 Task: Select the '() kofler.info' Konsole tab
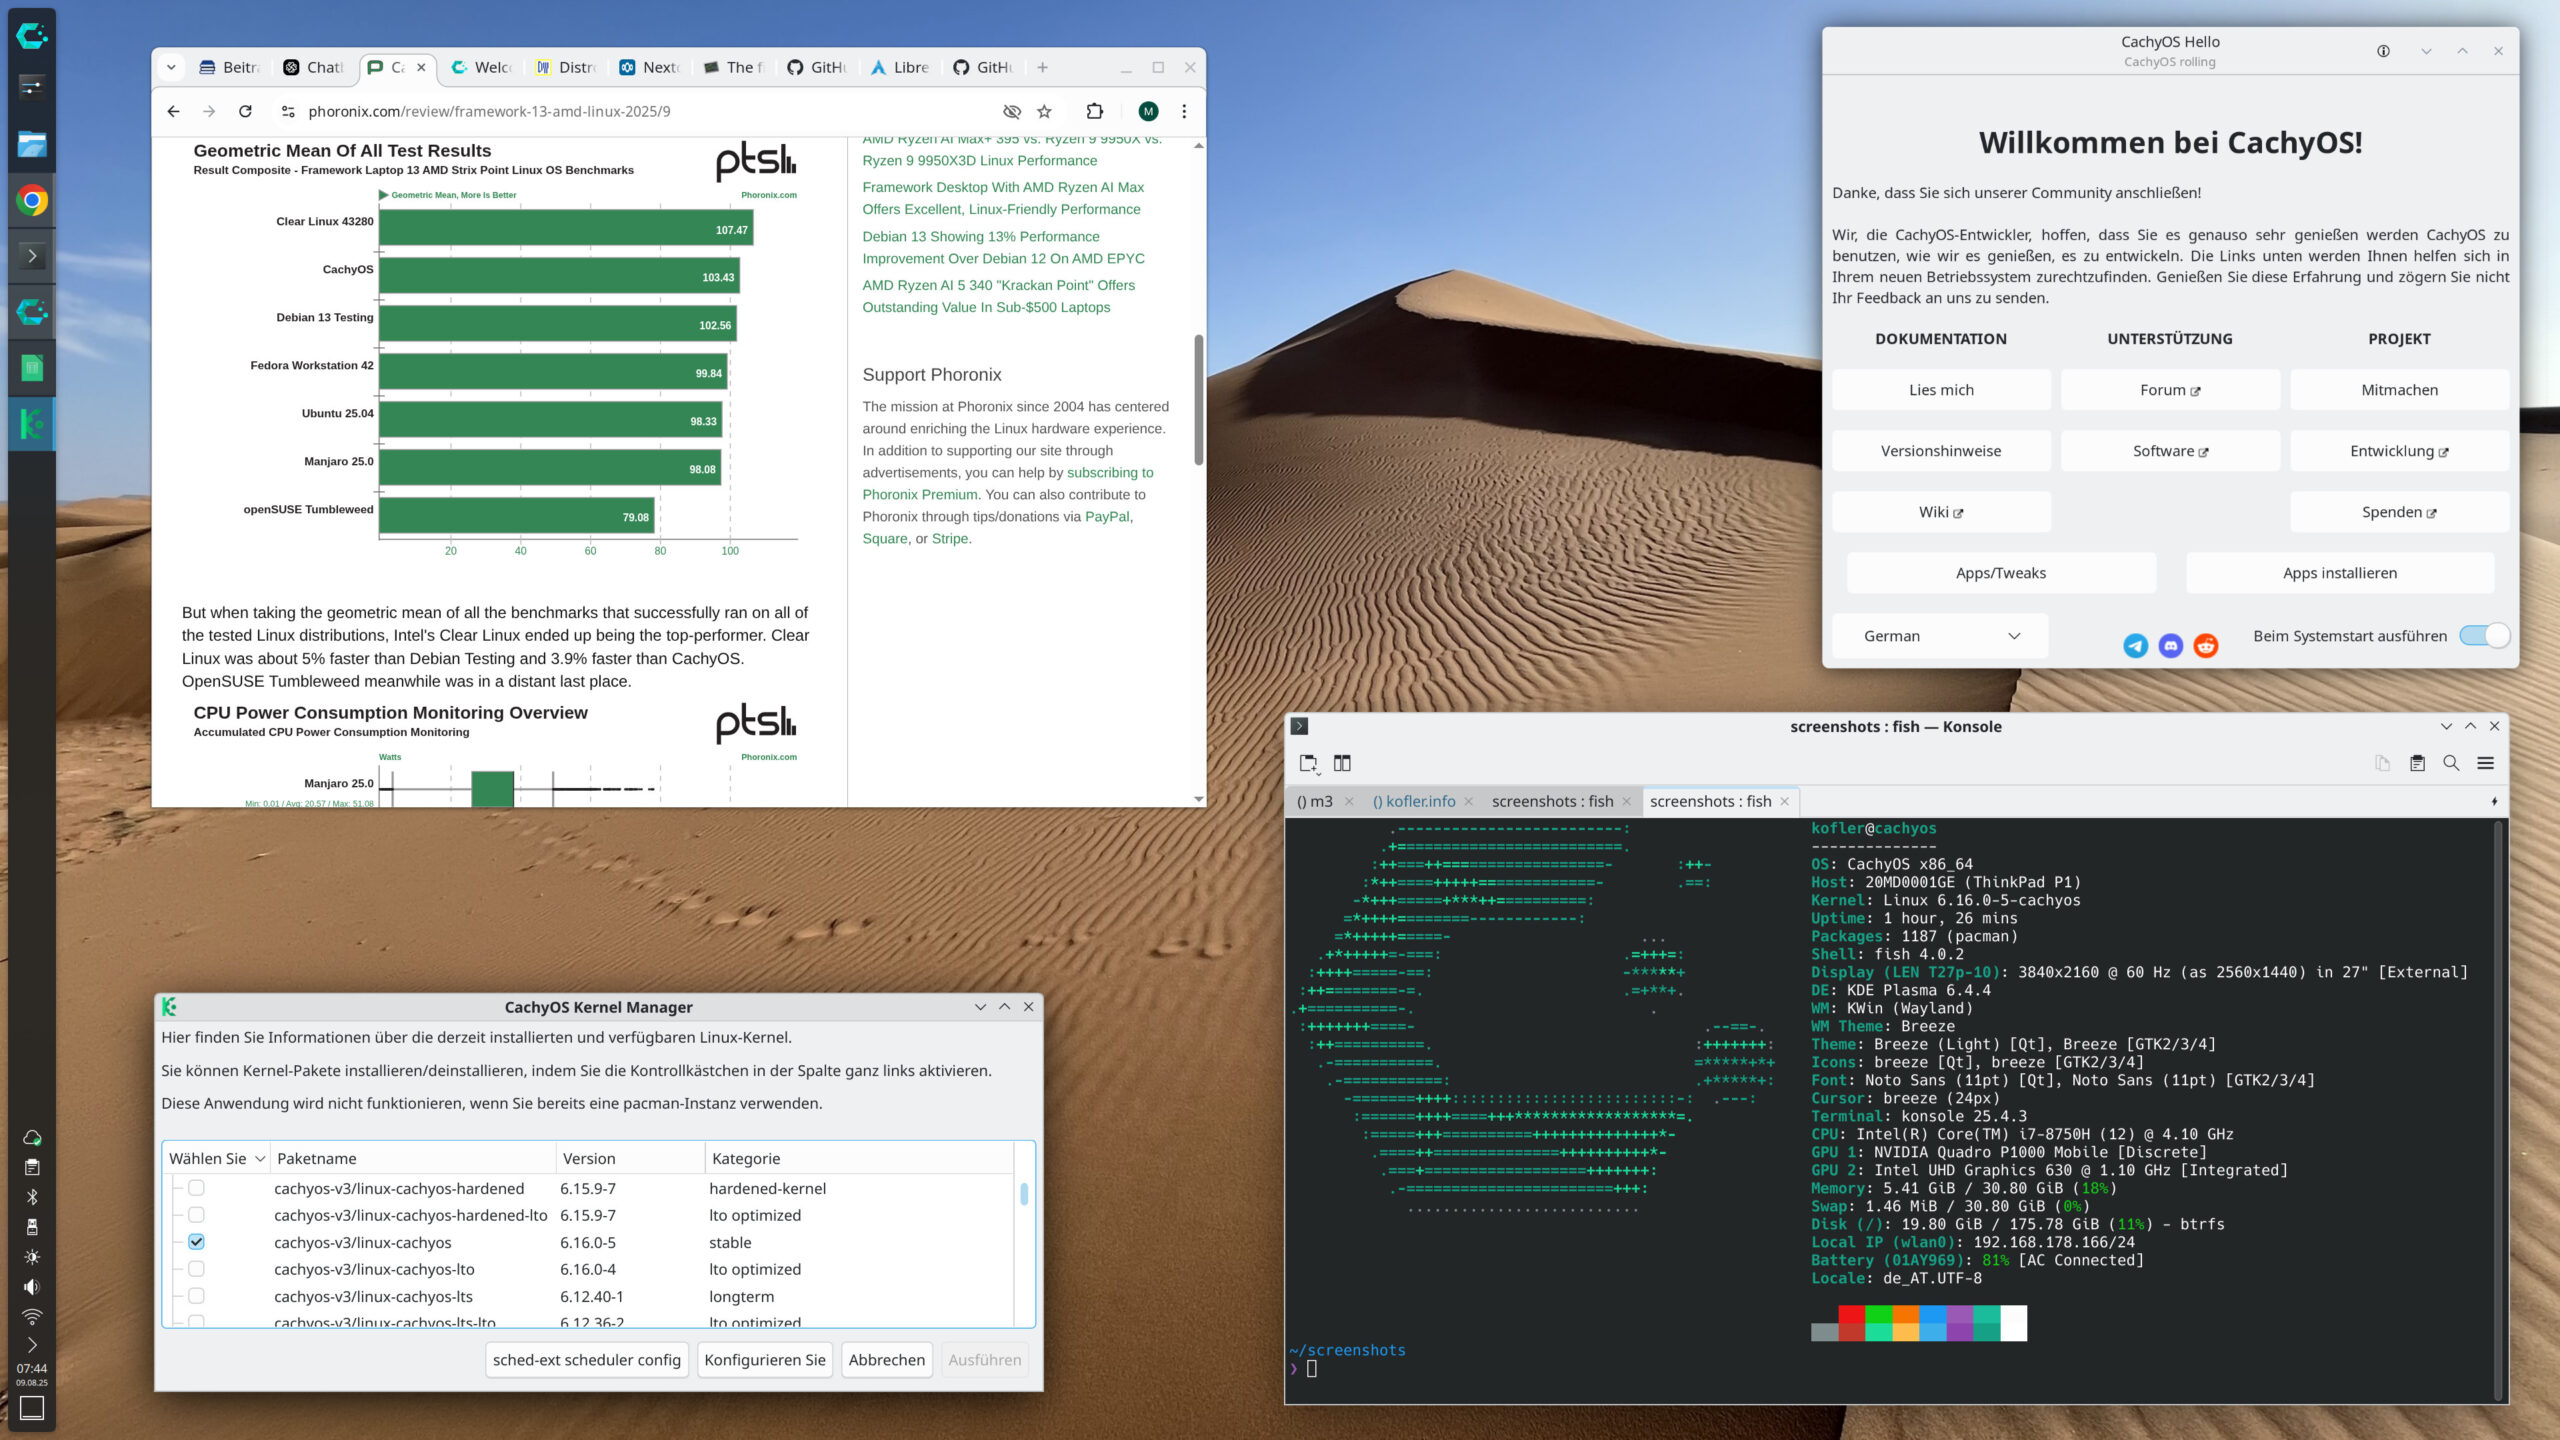coord(1414,801)
